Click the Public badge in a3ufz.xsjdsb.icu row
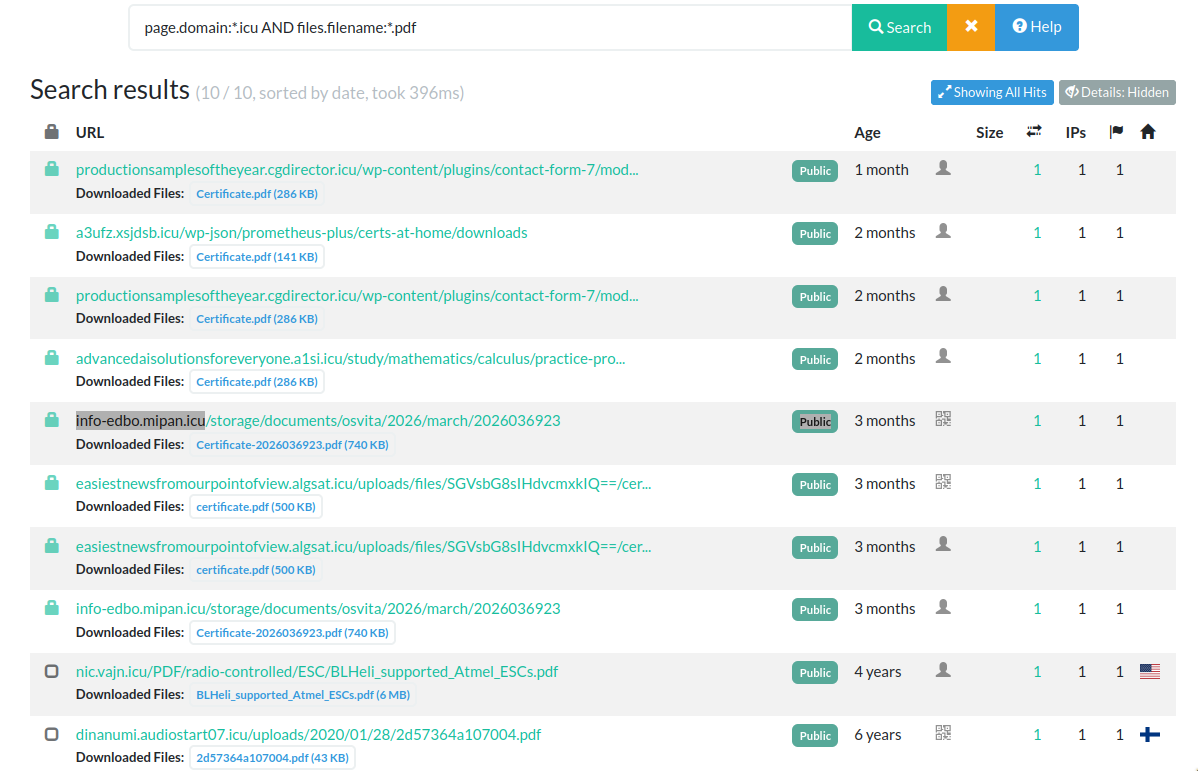Image resolution: width=1198 pixels, height=771 pixels. 814,234
